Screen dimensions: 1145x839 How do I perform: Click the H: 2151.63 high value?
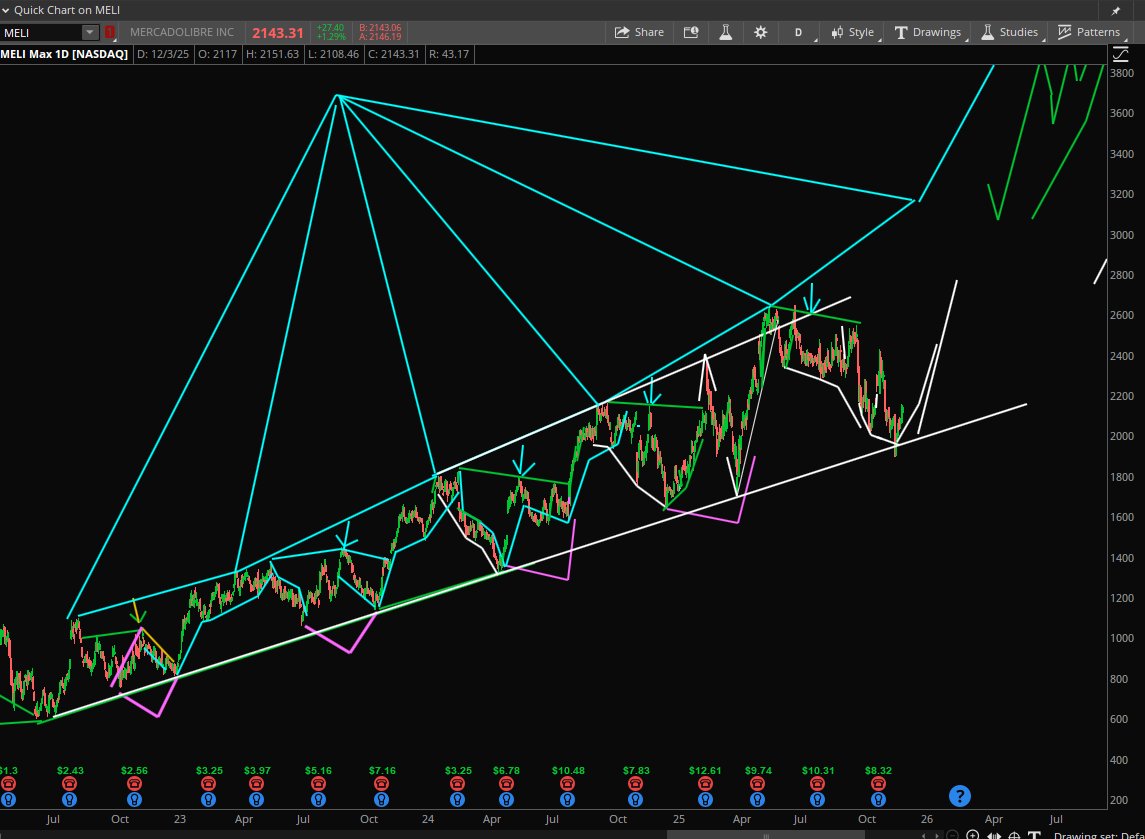[272, 54]
